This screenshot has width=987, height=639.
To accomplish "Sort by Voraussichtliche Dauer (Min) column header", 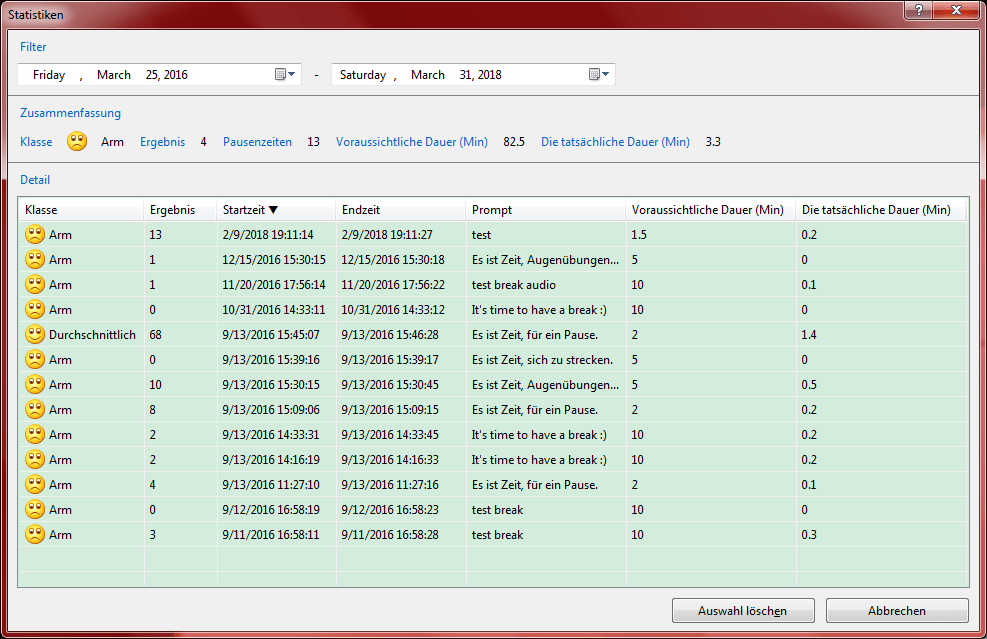I will click(711, 210).
